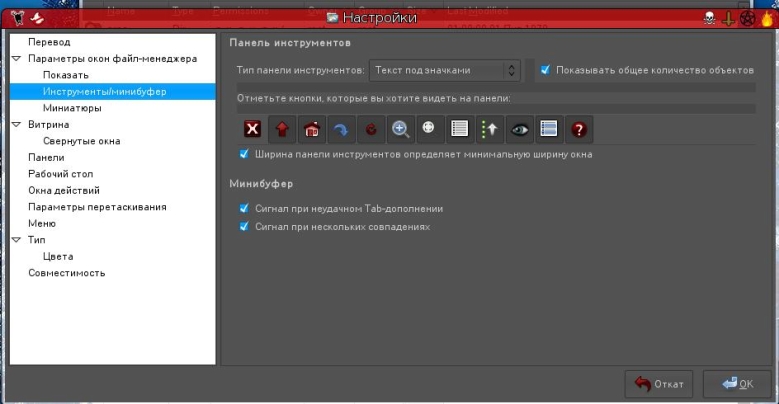Toggle the Up directory red arrow button
The width and height of the screenshot is (779, 404).
click(282, 129)
